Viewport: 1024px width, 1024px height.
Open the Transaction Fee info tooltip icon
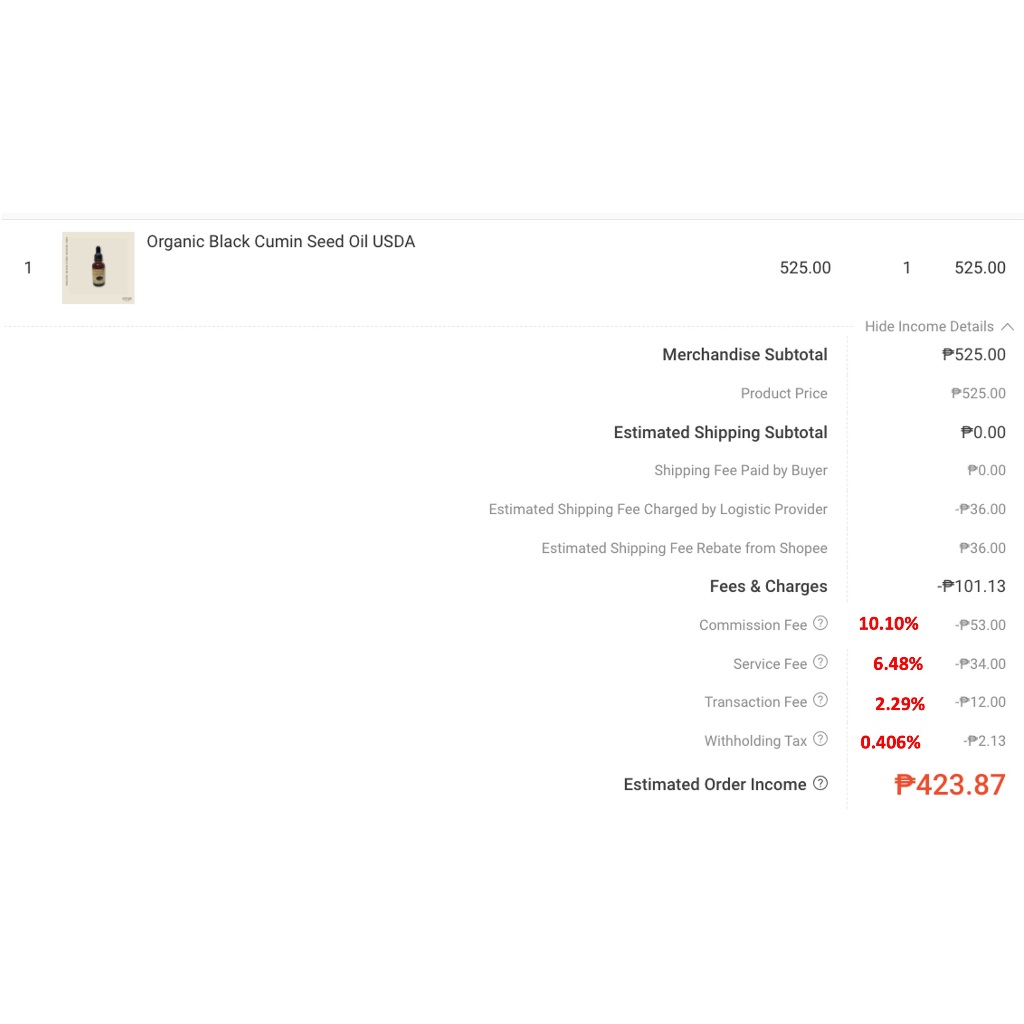[820, 700]
